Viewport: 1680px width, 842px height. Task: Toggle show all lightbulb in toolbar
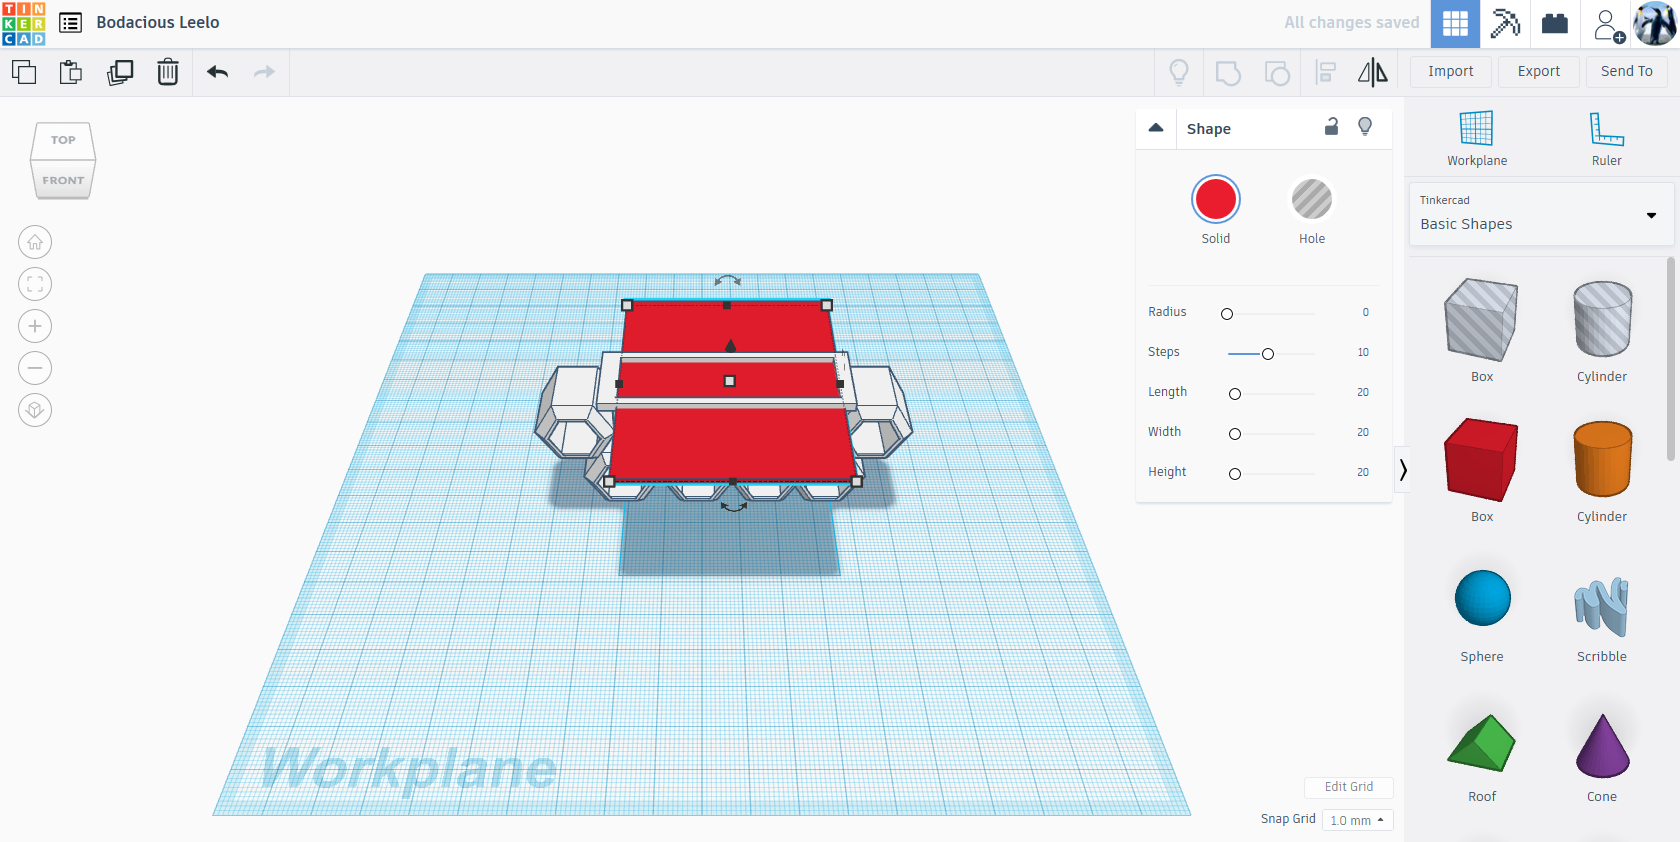pyautogui.click(x=1179, y=72)
